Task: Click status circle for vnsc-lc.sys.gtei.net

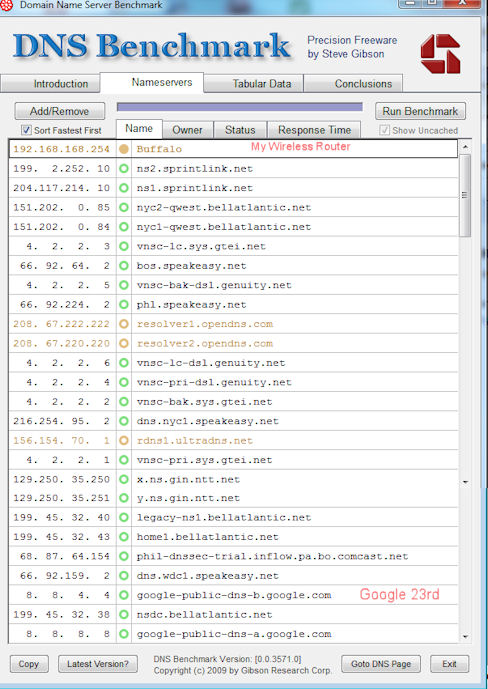Action: [x=124, y=246]
